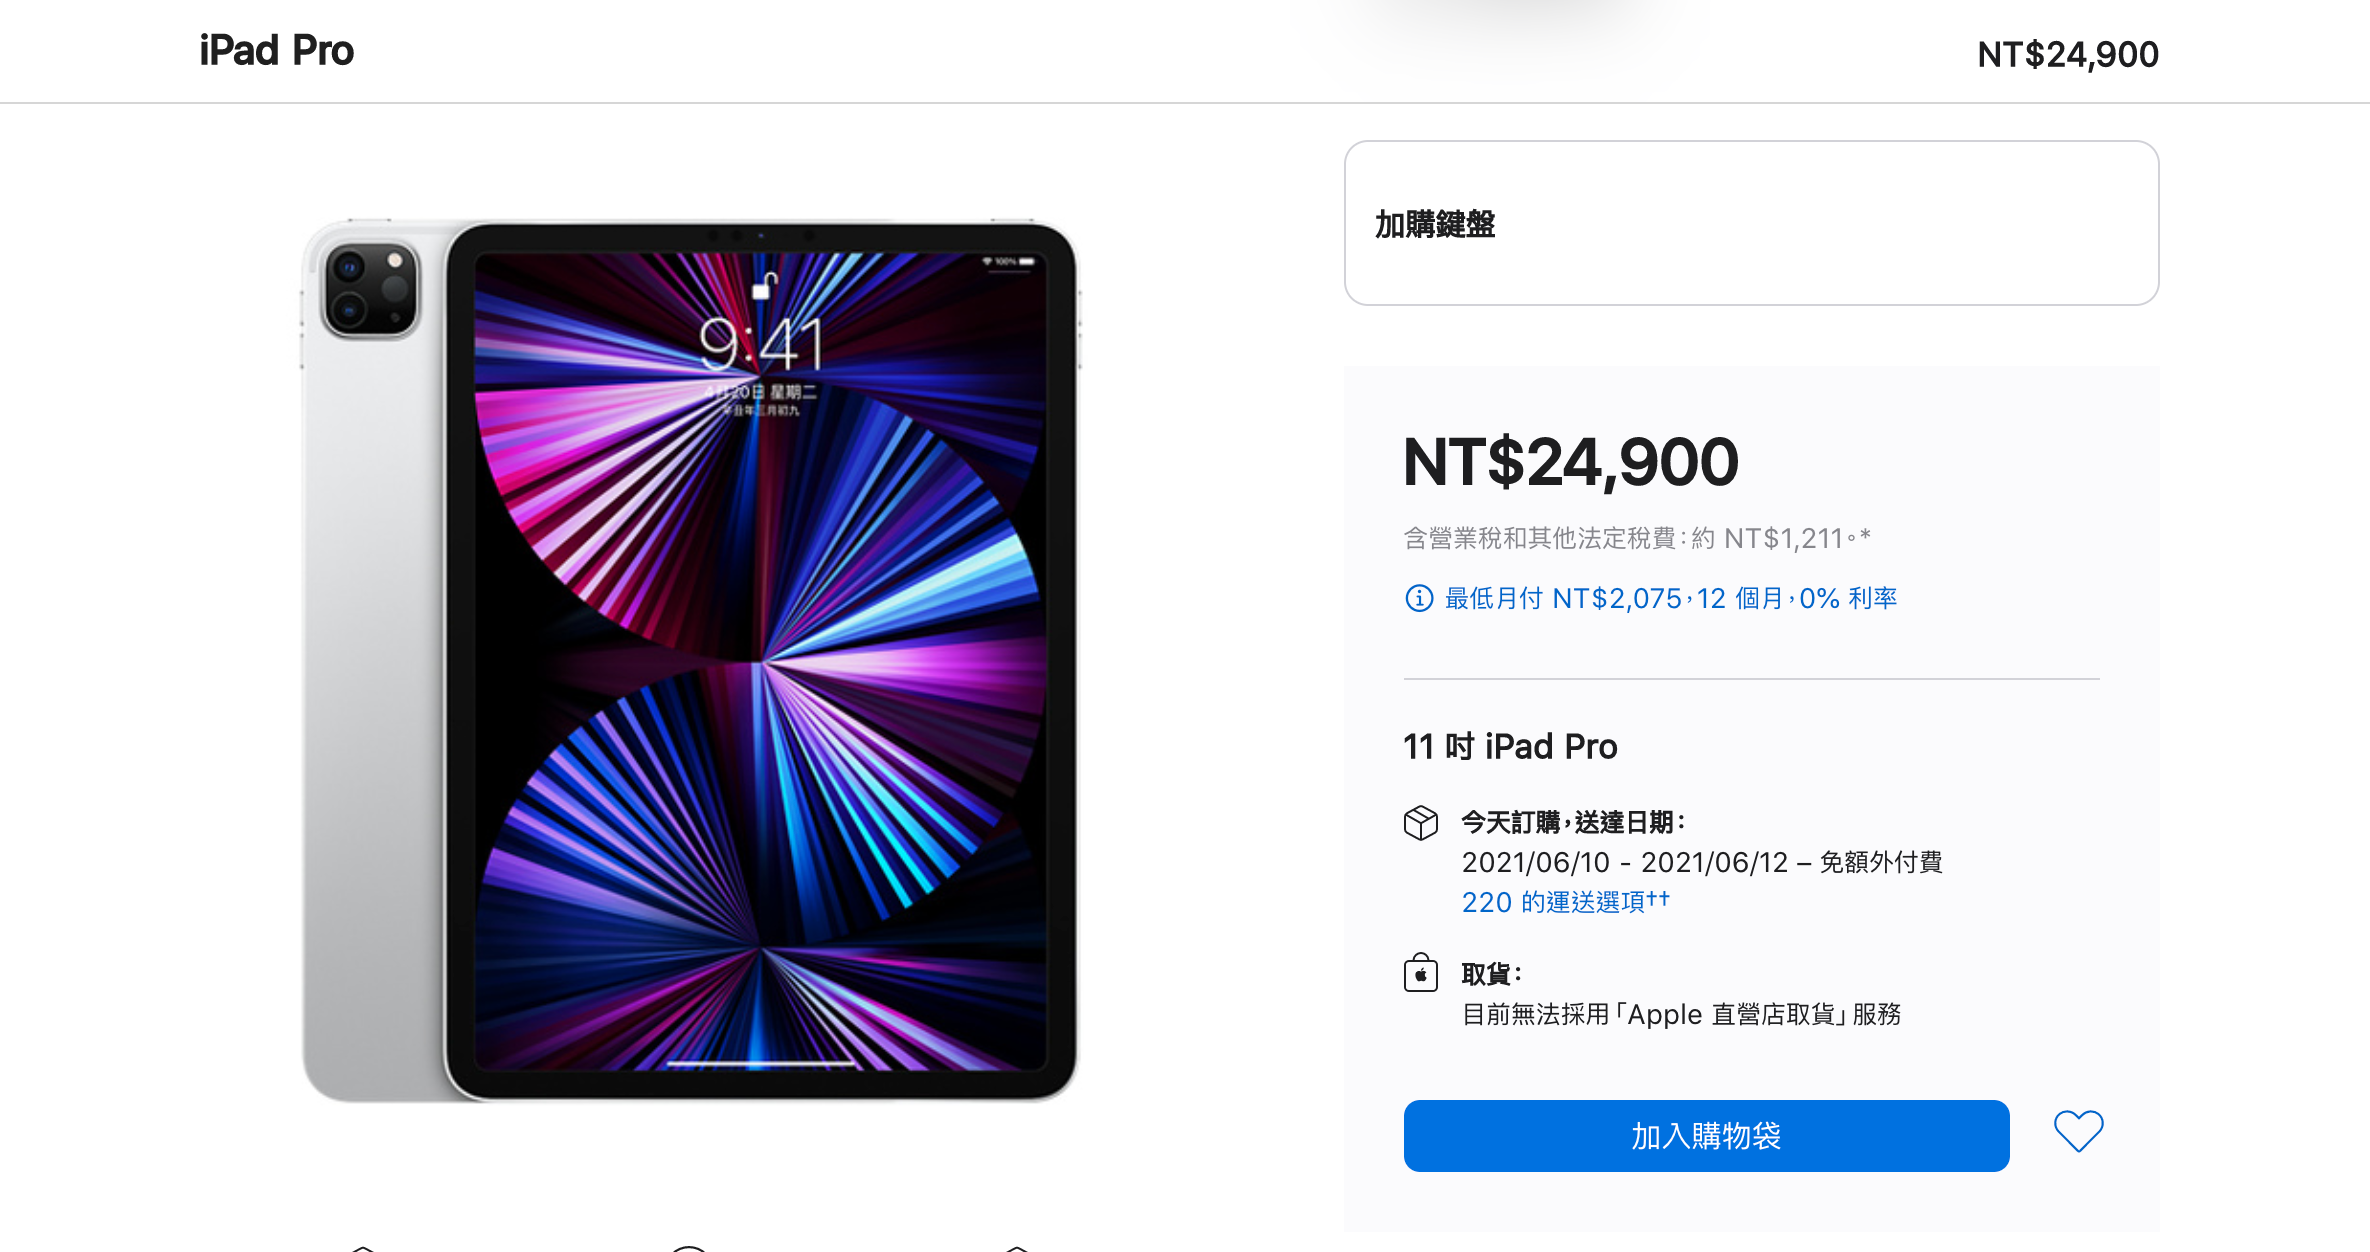The image size is (2370, 1252).
Task: Click the NT$24,900 price in top header
Action: (2067, 54)
